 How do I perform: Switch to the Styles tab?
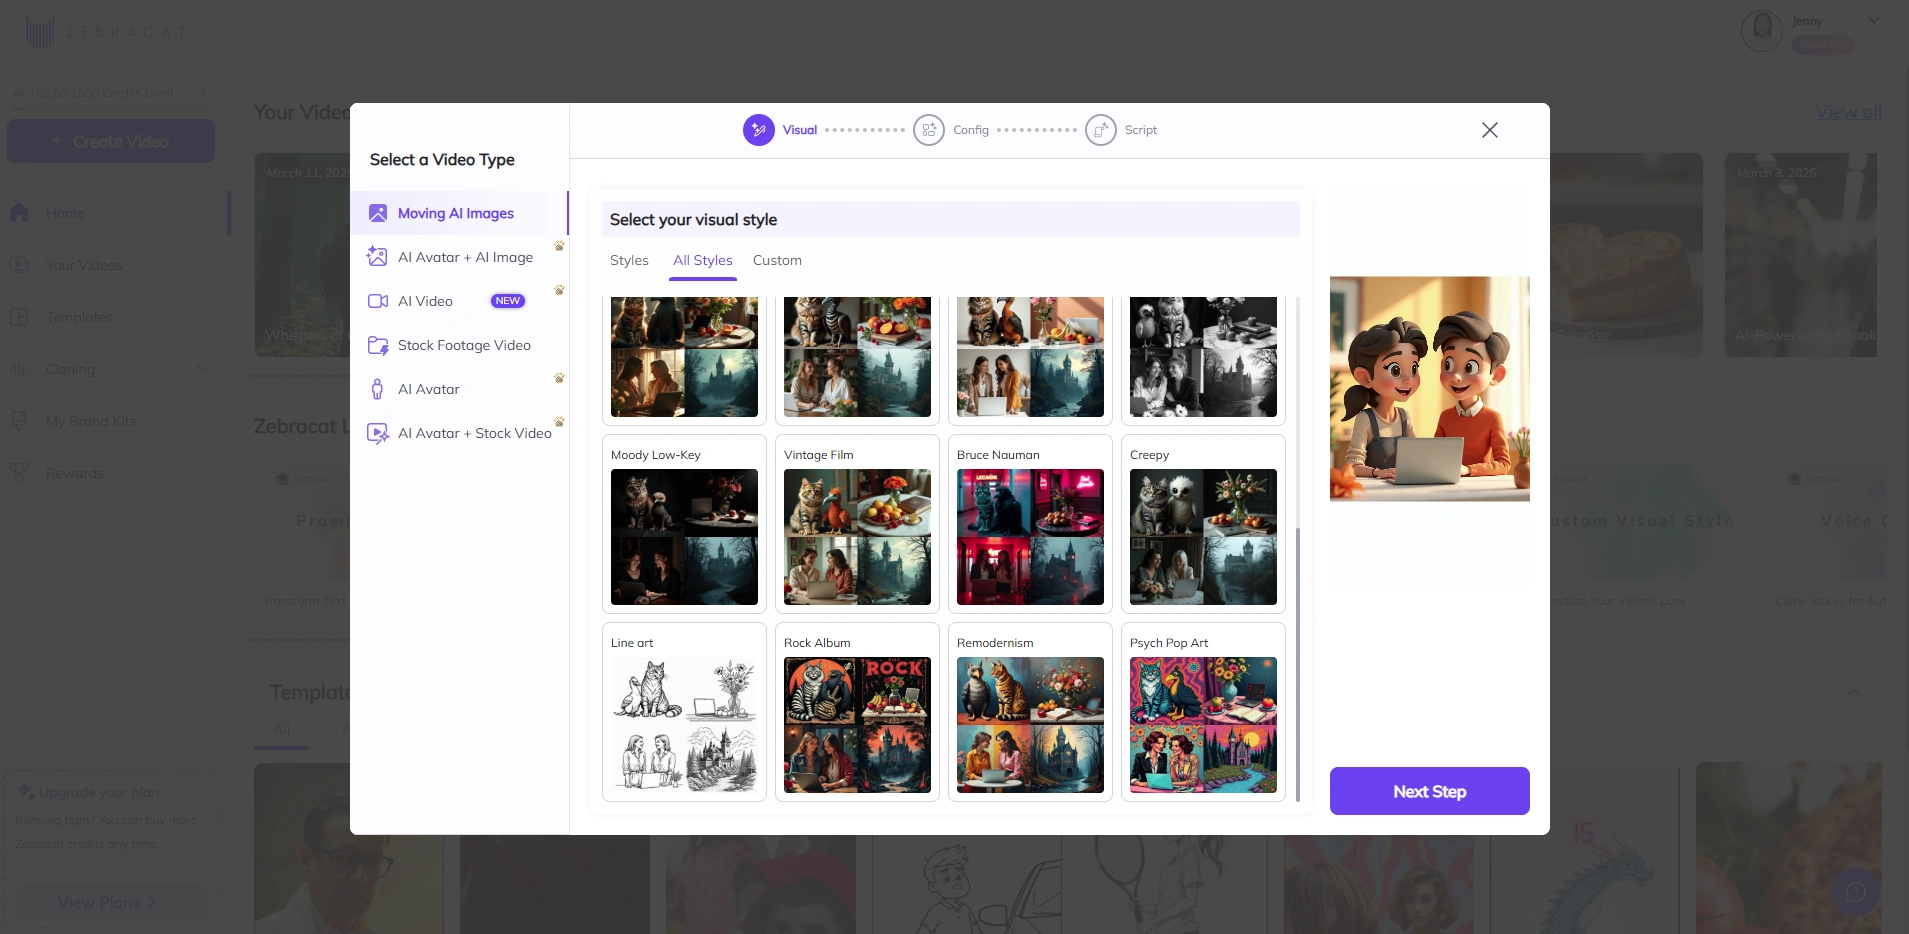(629, 260)
